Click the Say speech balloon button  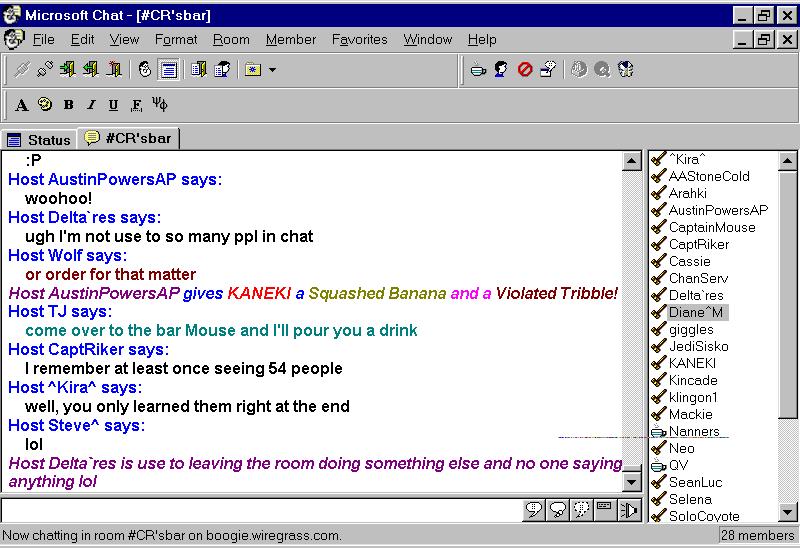(x=534, y=509)
